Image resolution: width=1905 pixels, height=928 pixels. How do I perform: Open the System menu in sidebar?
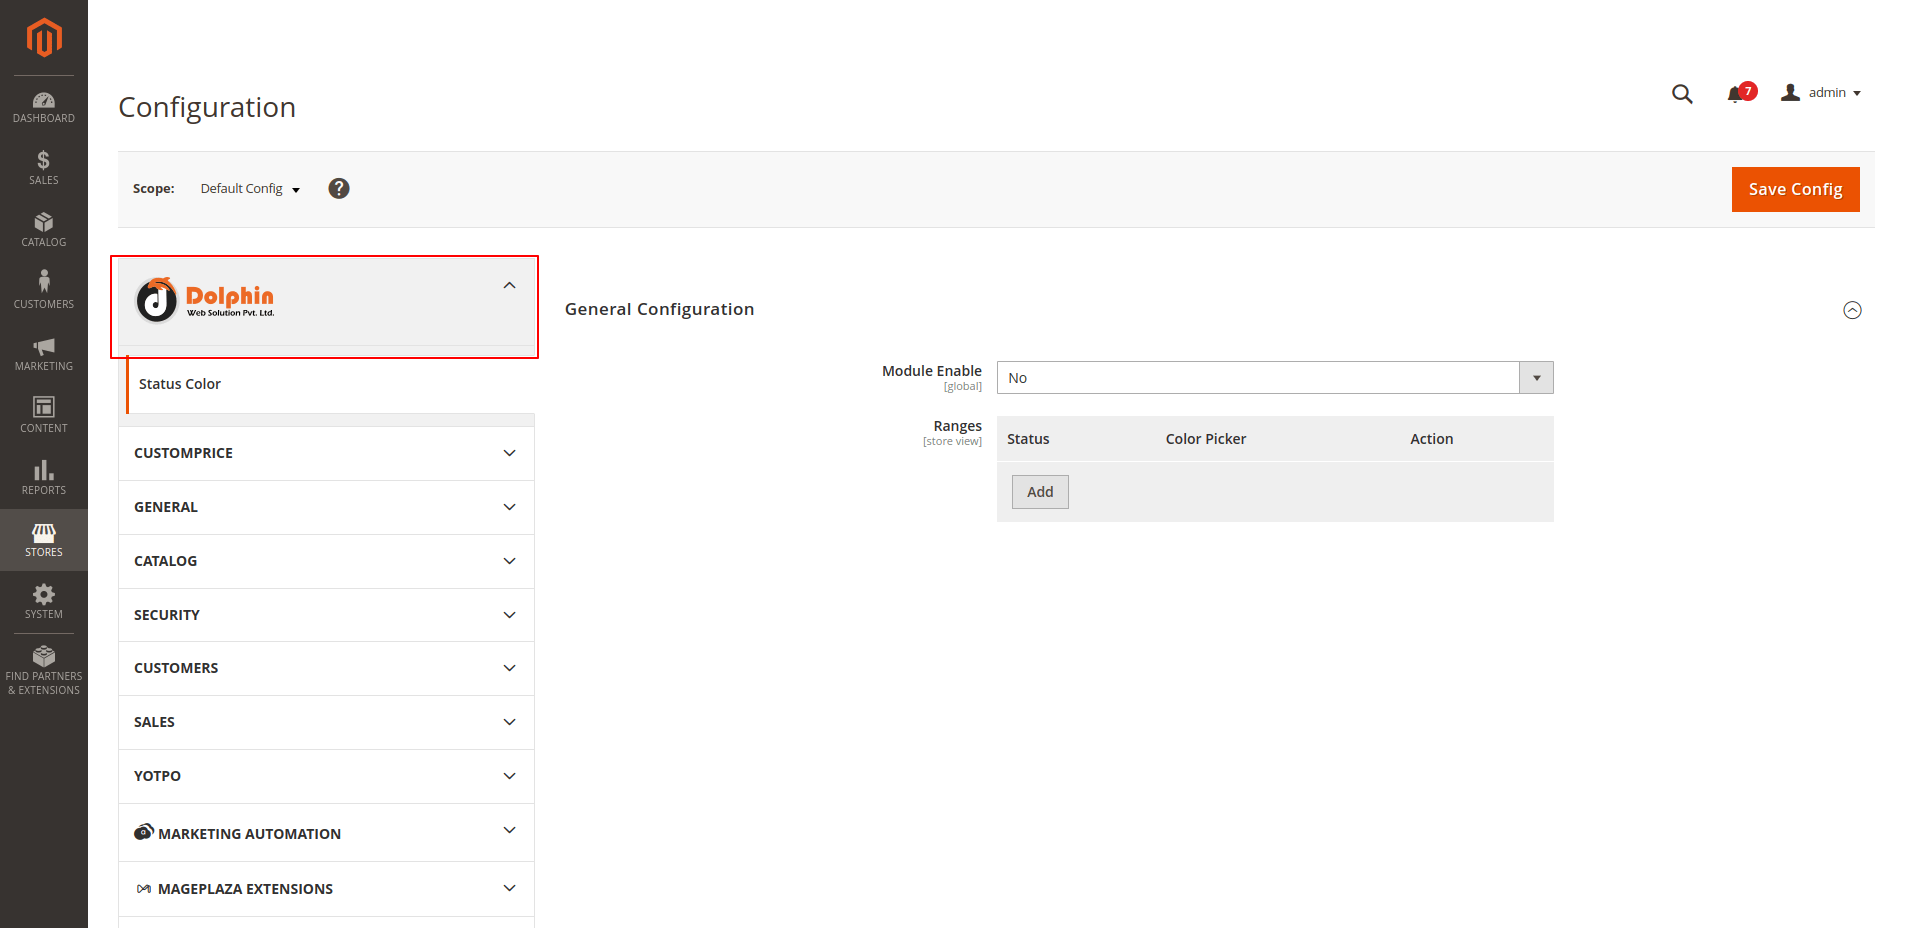[x=44, y=602]
